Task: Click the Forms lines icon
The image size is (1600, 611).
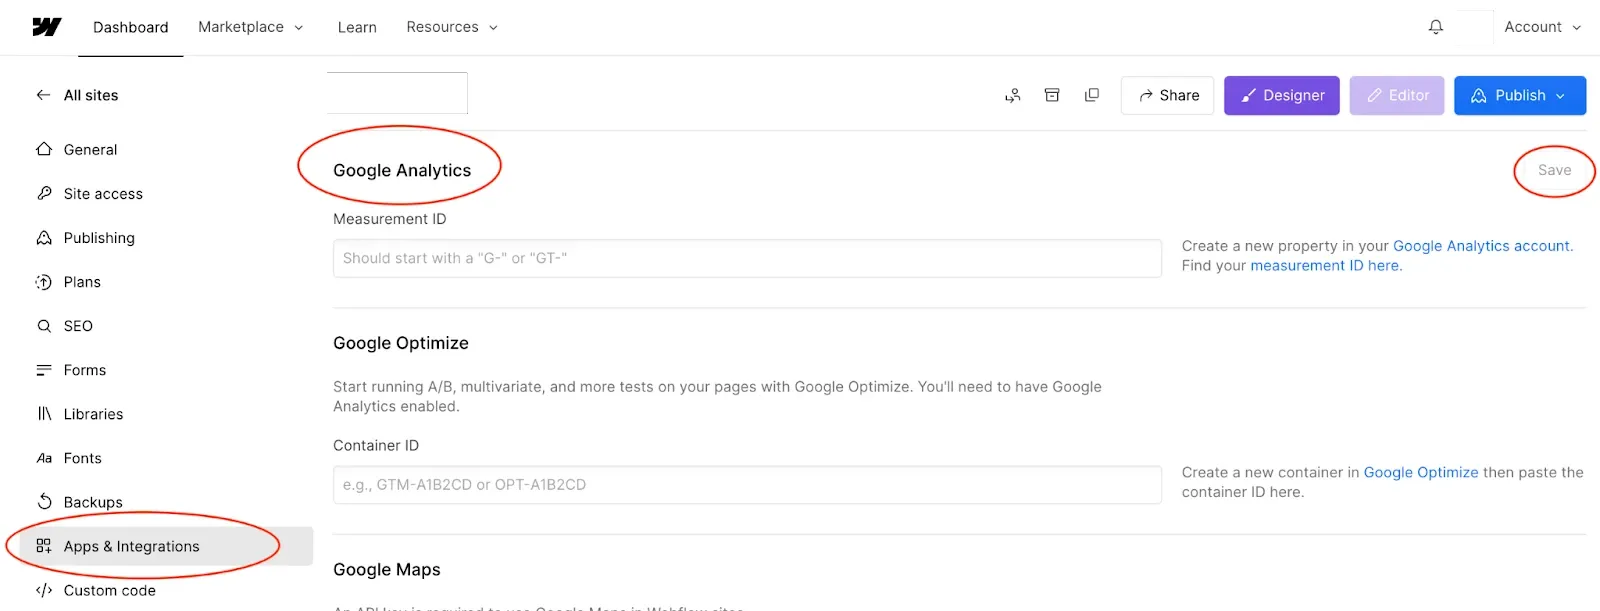Action: click(x=44, y=370)
